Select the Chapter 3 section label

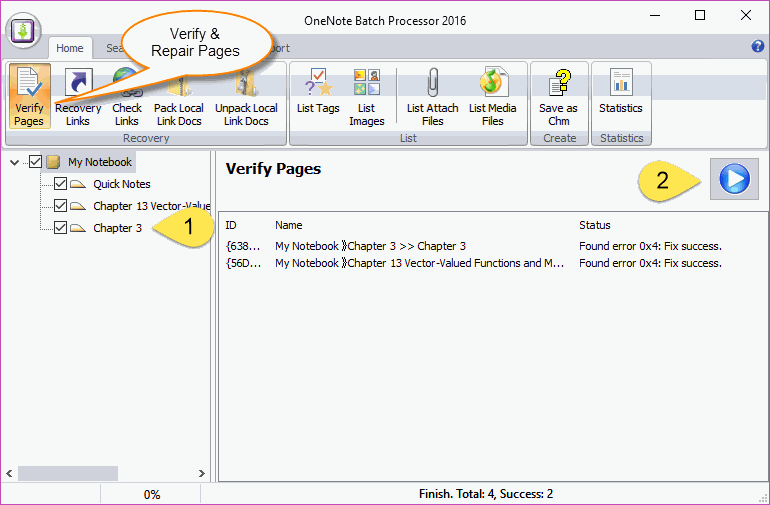(117, 227)
